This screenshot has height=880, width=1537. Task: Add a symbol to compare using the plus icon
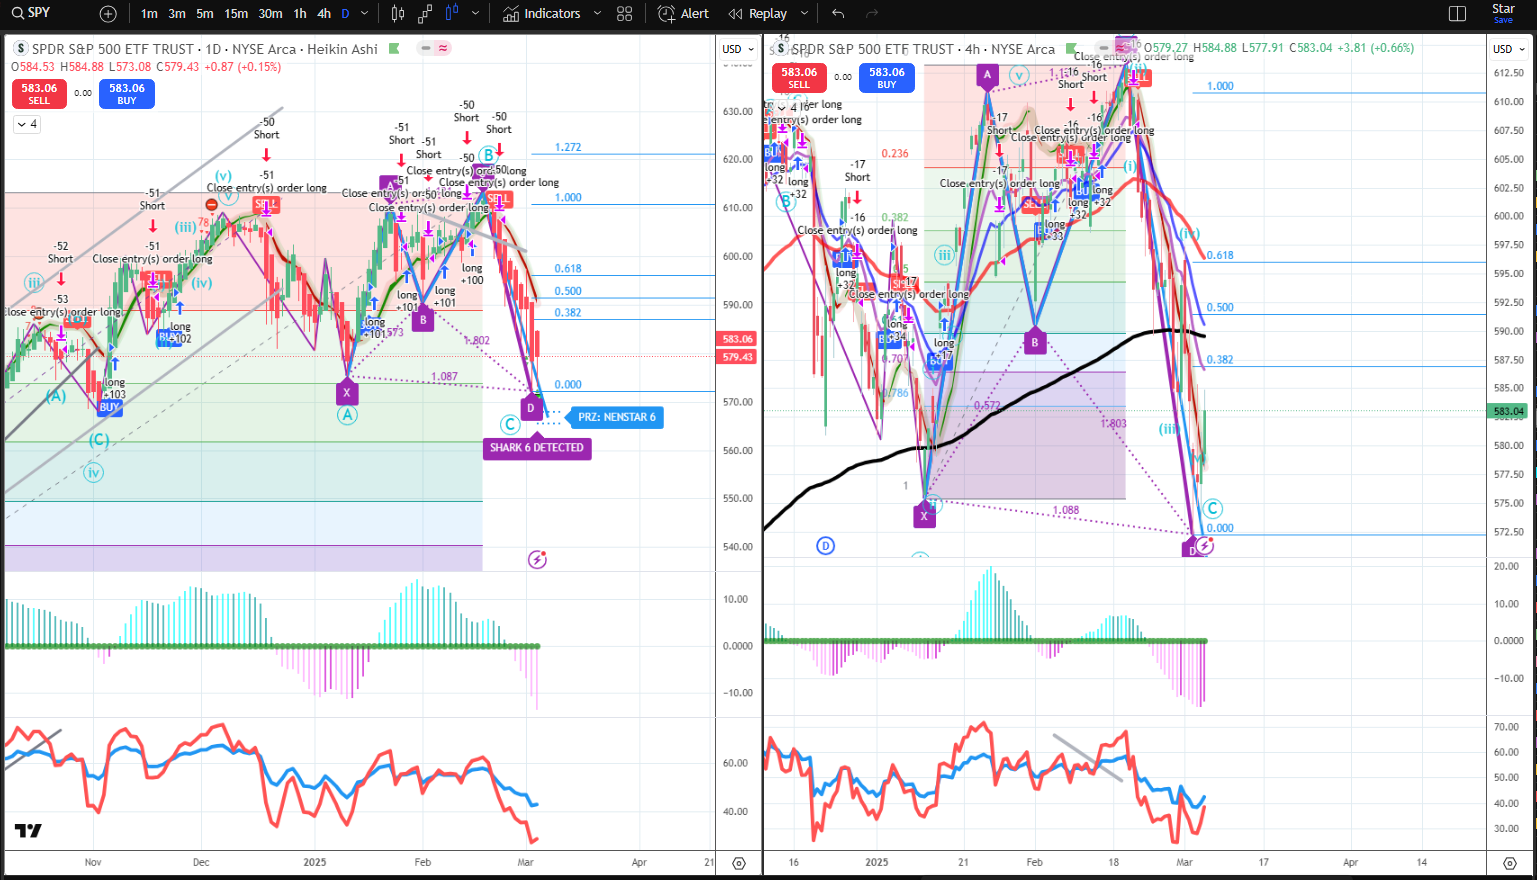(x=108, y=14)
